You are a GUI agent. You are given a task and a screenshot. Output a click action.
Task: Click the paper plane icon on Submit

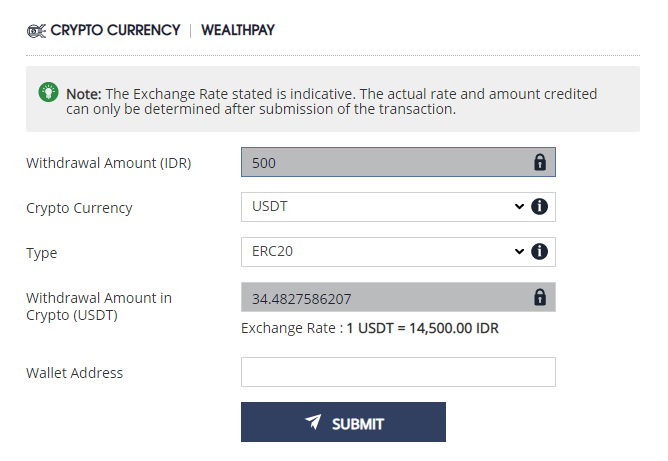(x=313, y=423)
